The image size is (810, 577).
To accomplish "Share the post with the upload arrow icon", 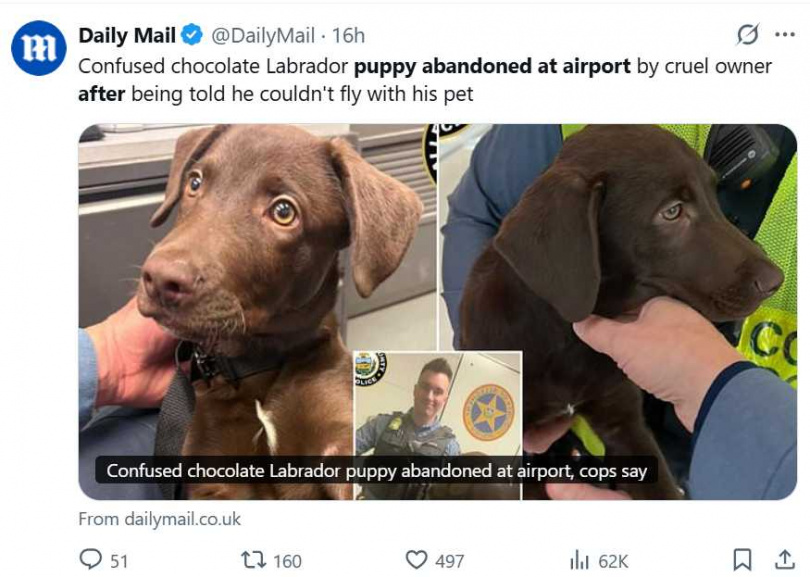I will pyautogui.click(x=786, y=559).
